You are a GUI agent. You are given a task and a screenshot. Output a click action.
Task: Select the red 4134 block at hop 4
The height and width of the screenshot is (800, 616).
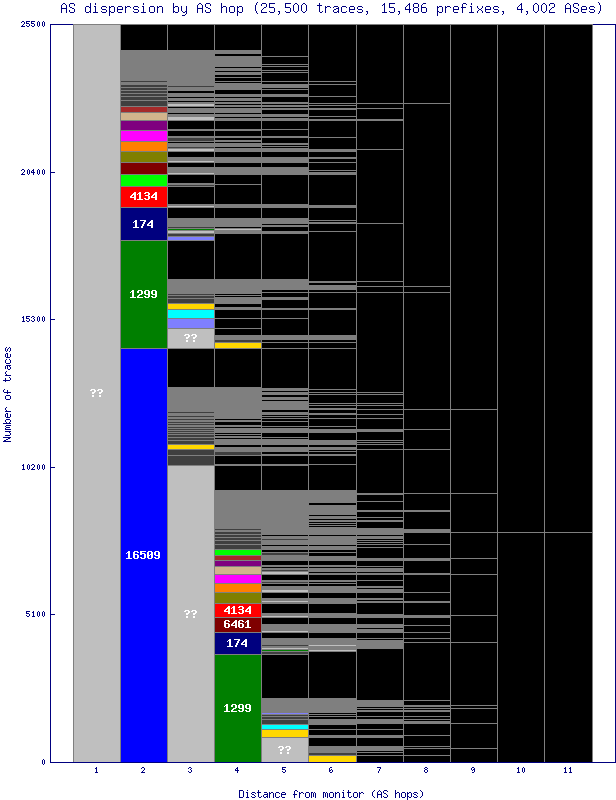pyautogui.click(x=237, y=610)
